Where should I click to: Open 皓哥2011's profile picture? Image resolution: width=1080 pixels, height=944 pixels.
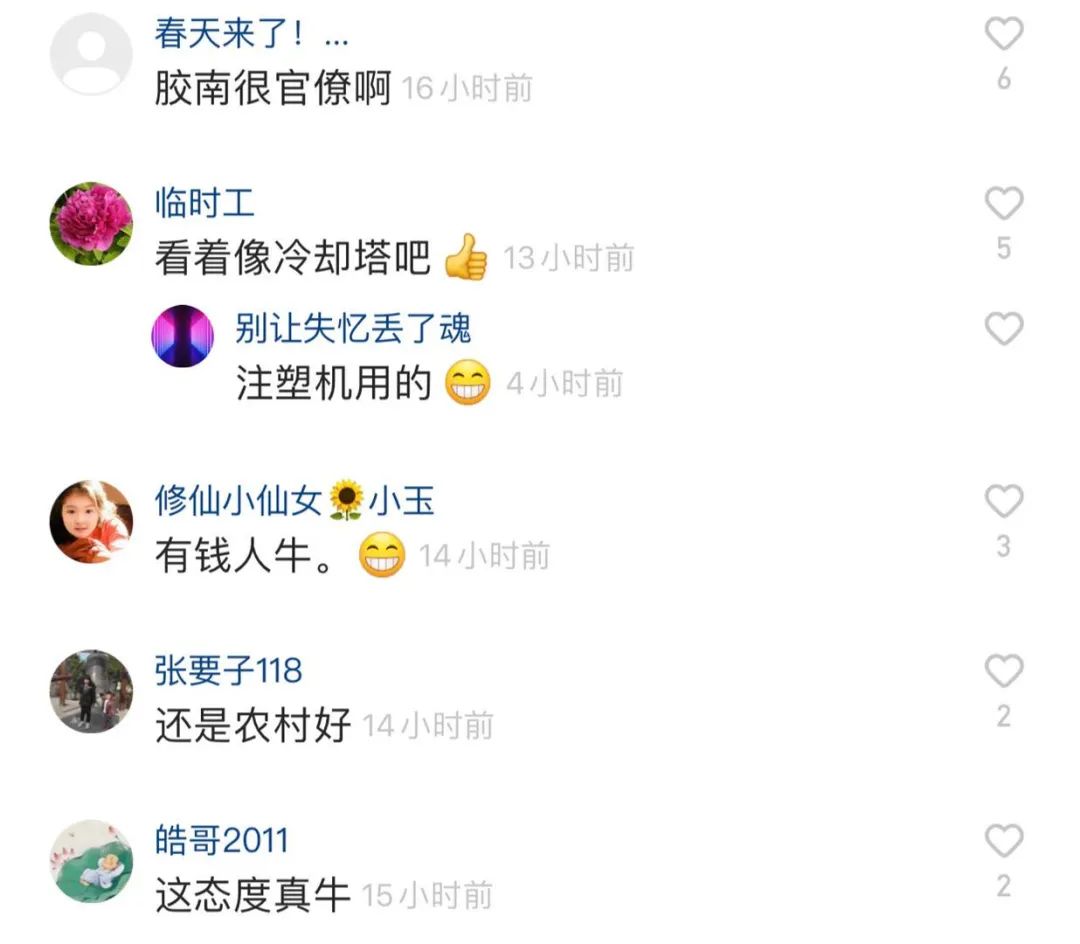[91, 861]
